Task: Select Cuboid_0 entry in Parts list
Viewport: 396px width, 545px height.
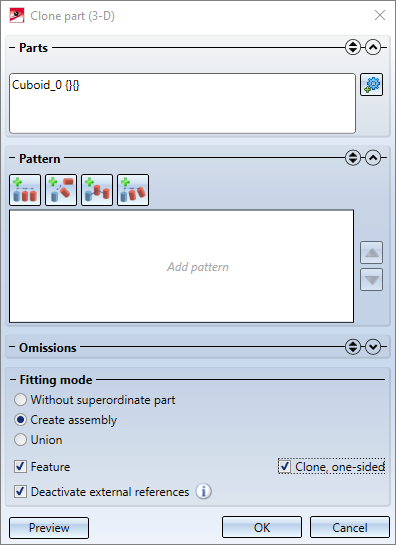Action: 46,85
